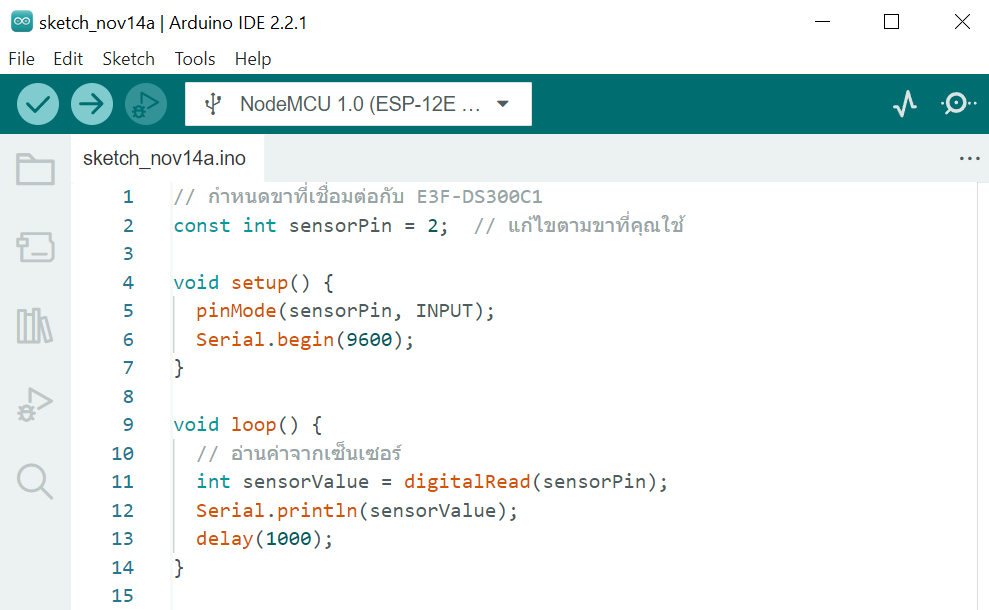Screen dimensions: 989x610
Task: Click line number 5 in the gutter
Action: [128, 311]
